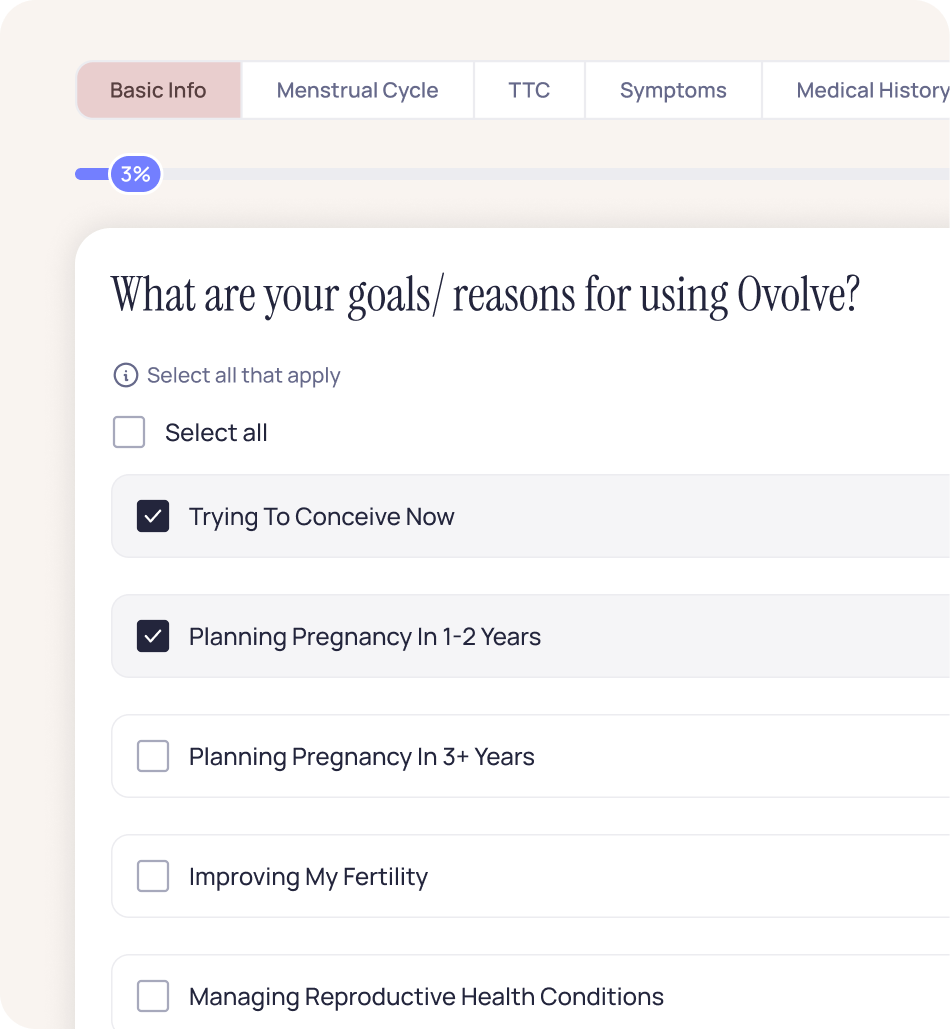Select the Symptoms tab
The width and height of the screenshot is (950, 1029).
pyautogui.click(x=673, y=91)
